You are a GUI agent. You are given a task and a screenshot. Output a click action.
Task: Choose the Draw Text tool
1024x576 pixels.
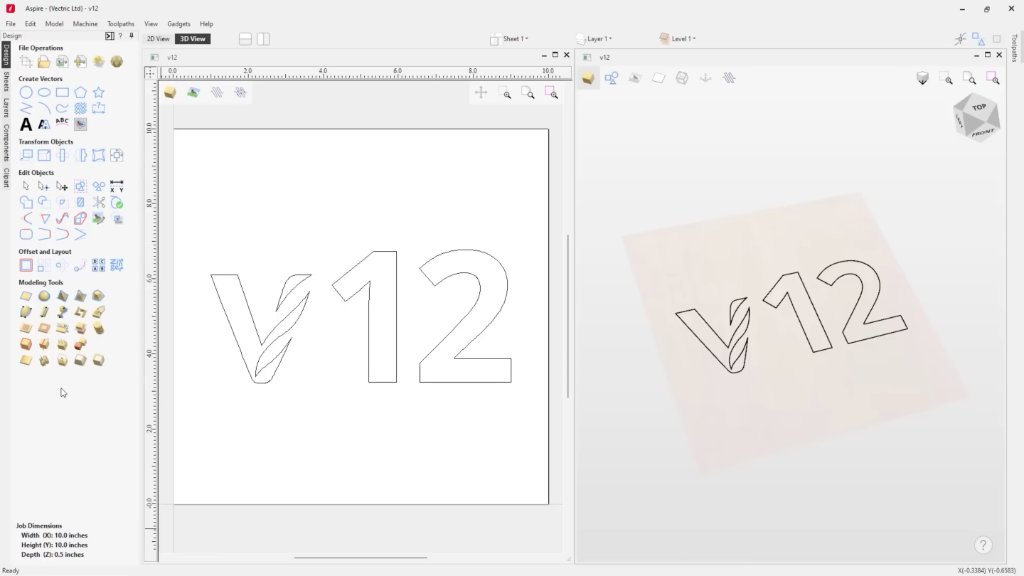tap(27, 124)
